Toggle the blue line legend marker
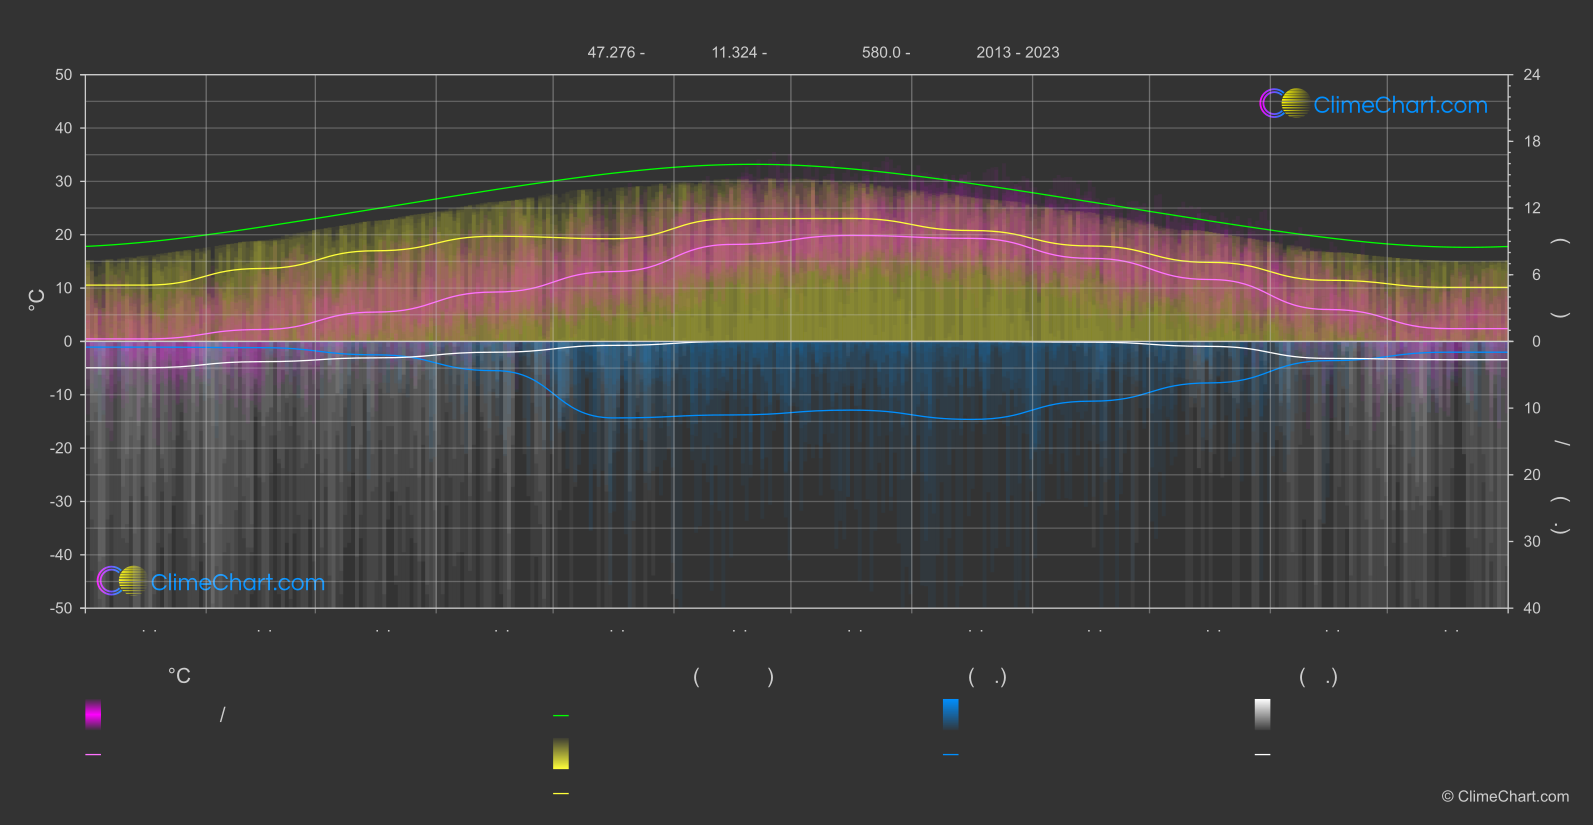This screenshot has height=825, width=1593. pyautogui.click(x=950, y=755)
